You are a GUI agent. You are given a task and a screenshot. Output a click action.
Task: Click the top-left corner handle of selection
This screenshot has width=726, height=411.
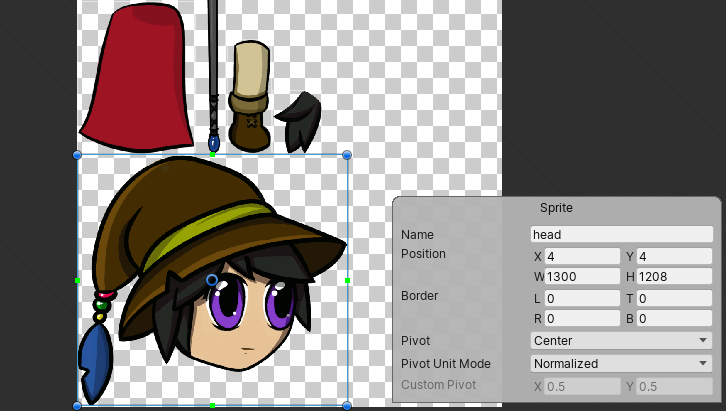tap(78, 155)
